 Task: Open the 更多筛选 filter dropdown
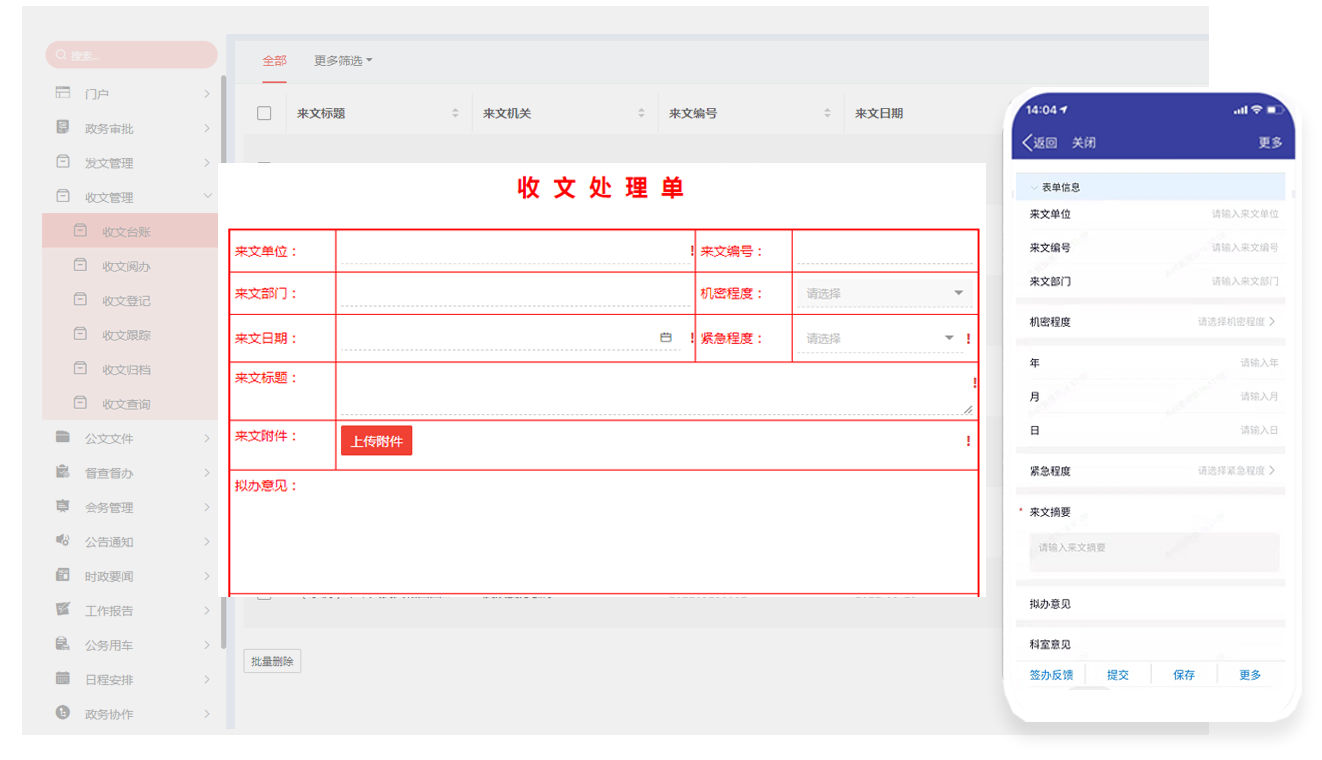pos(343,61)
